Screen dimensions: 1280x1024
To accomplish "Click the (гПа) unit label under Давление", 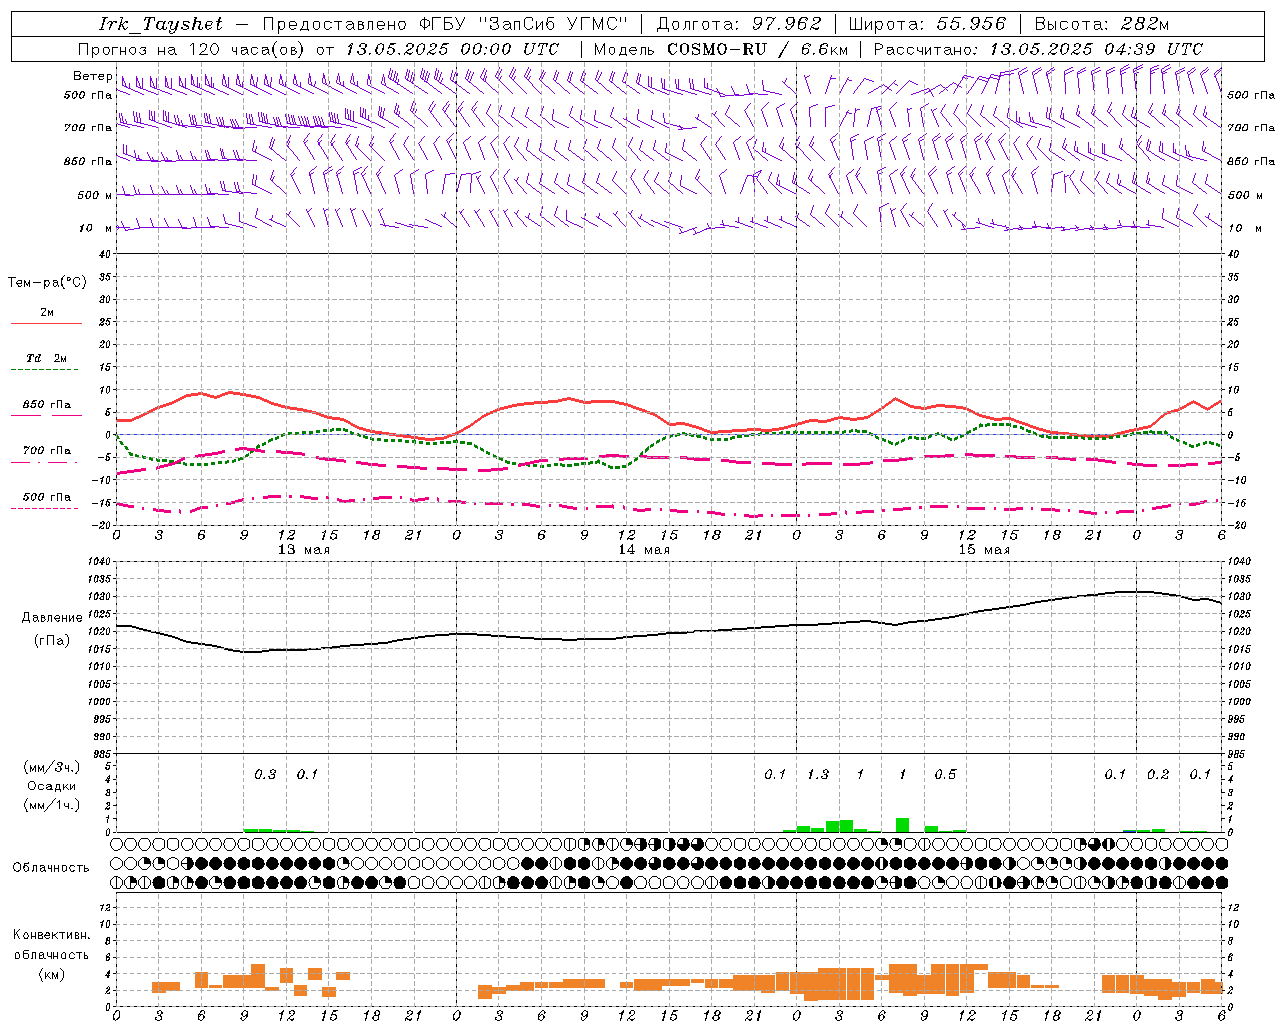I will point(52,641).
